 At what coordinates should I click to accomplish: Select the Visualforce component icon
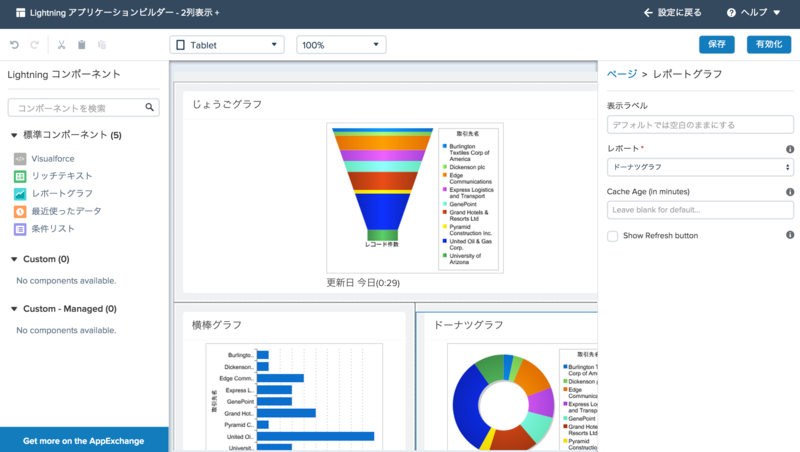click(x=20, y=159)
